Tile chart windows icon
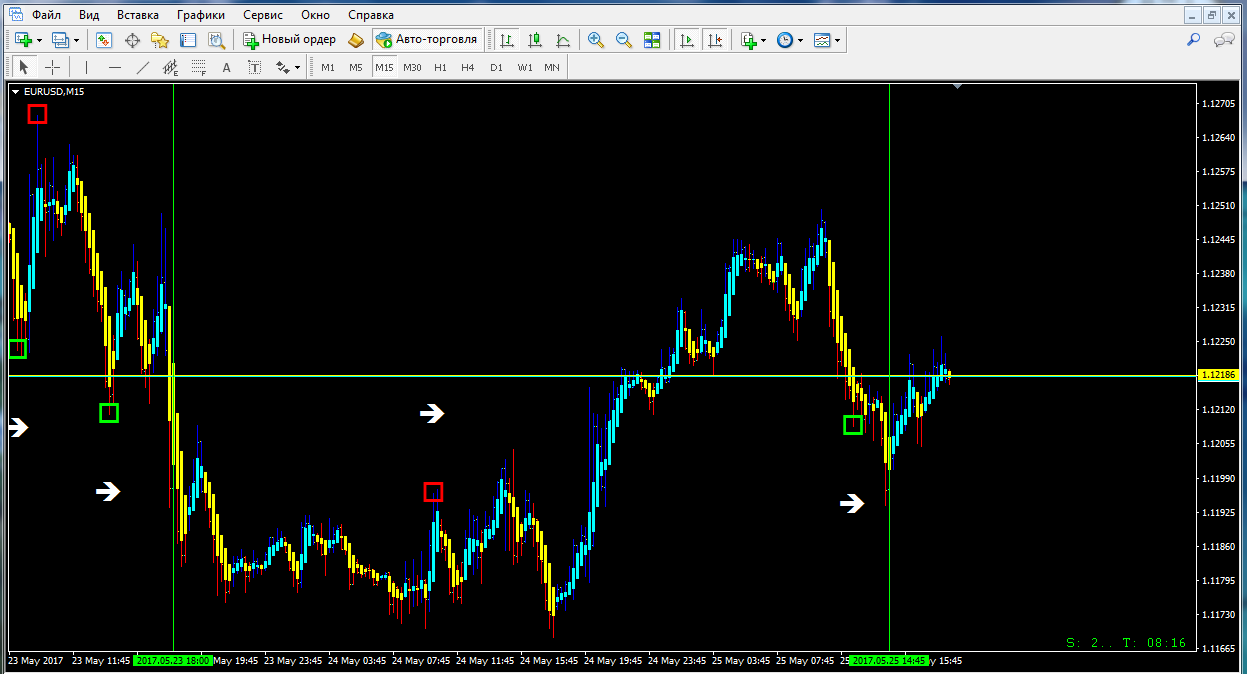Image resolution: width=1247 pixels, height=674 pixels. tap(652, 40)
